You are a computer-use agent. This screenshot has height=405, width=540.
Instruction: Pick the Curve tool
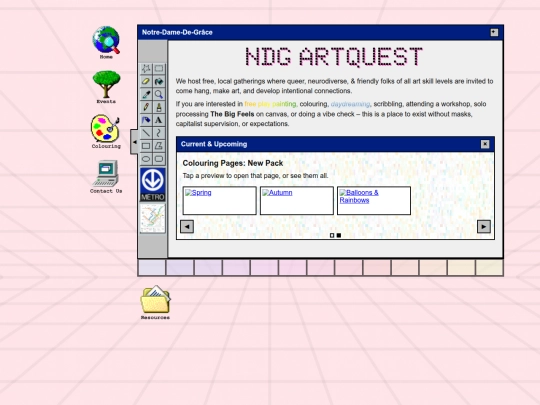point(159,133)
